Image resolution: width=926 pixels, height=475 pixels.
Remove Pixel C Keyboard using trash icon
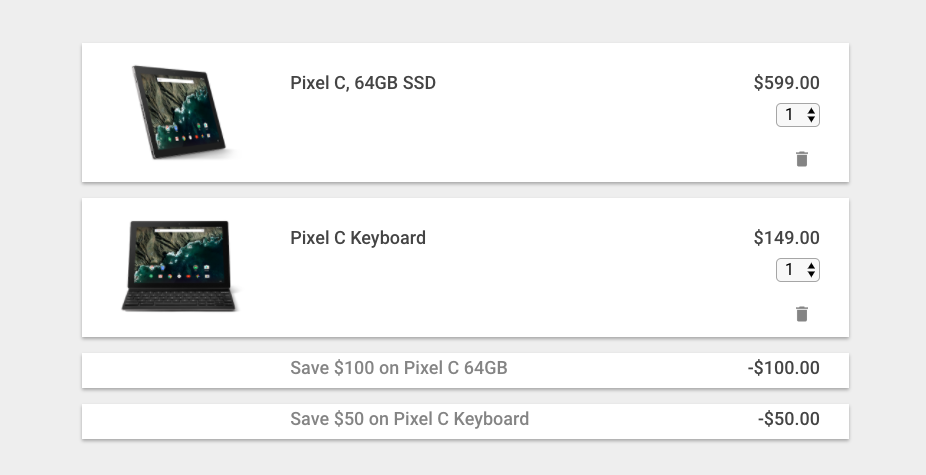coord(801,314)
